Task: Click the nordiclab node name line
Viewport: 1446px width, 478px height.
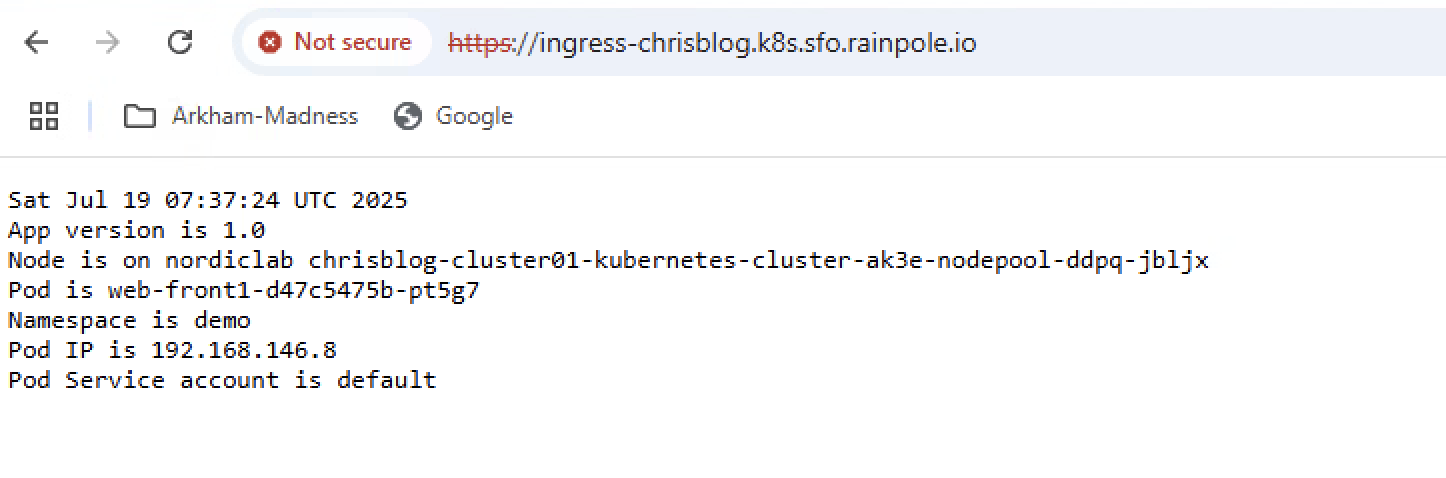Action: pyautogui.click(x=608, y=260)
